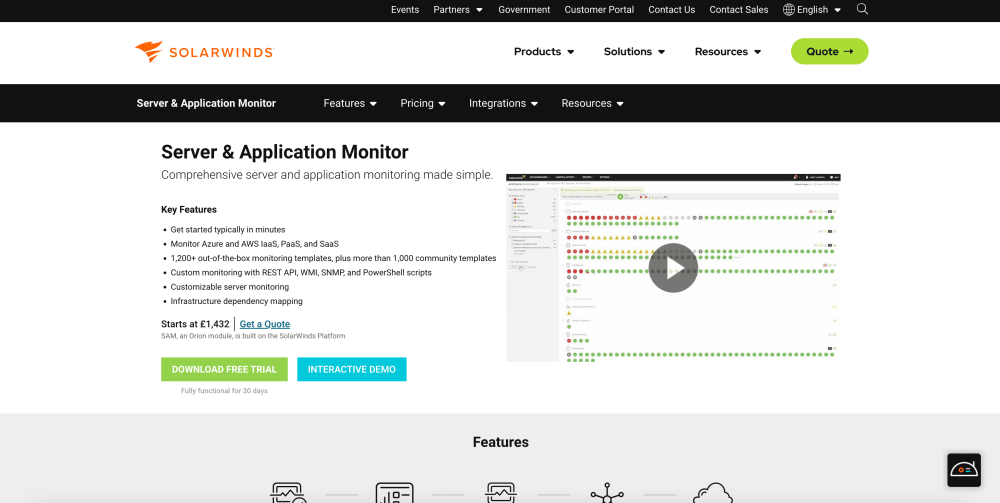Expand the Solutions menu
The height and width of the screenshot is (503, 1000).
[x=635, y=52]
